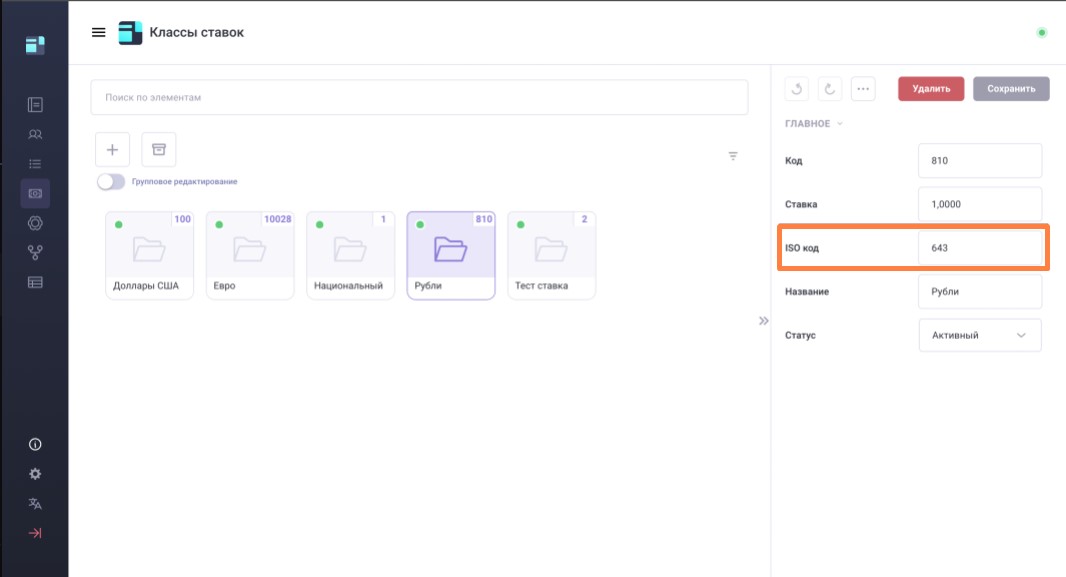Viewport: 1066px width, 577px height.
Task: Open the hamburger menu beside Классы ставок
Action: click(98, 32)
